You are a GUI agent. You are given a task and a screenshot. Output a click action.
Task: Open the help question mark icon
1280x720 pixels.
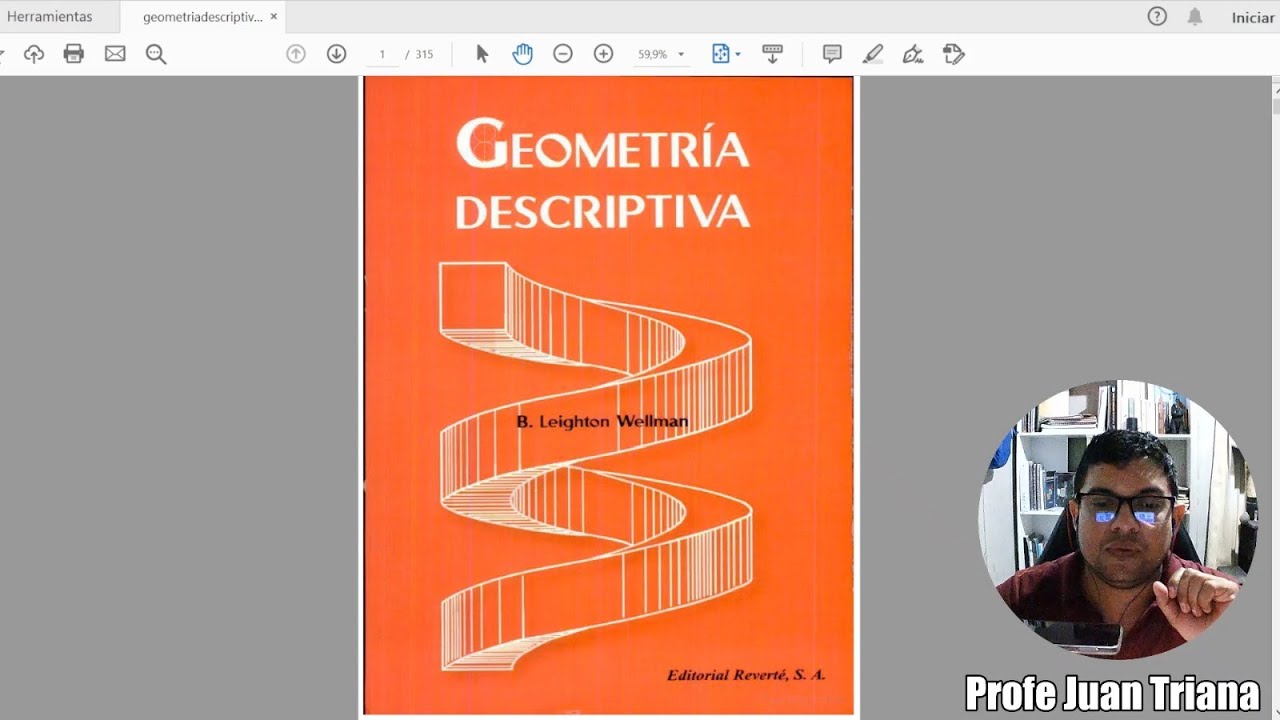pos(1157,17)
